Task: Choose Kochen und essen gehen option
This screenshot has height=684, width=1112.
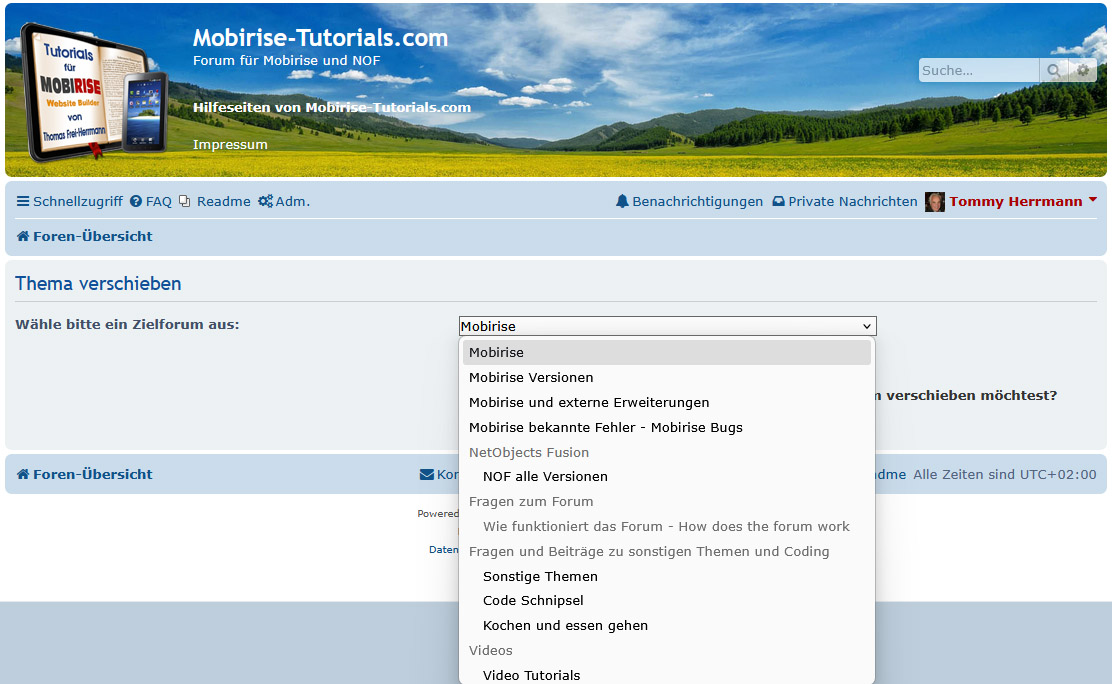Action: tap(565, 626)
